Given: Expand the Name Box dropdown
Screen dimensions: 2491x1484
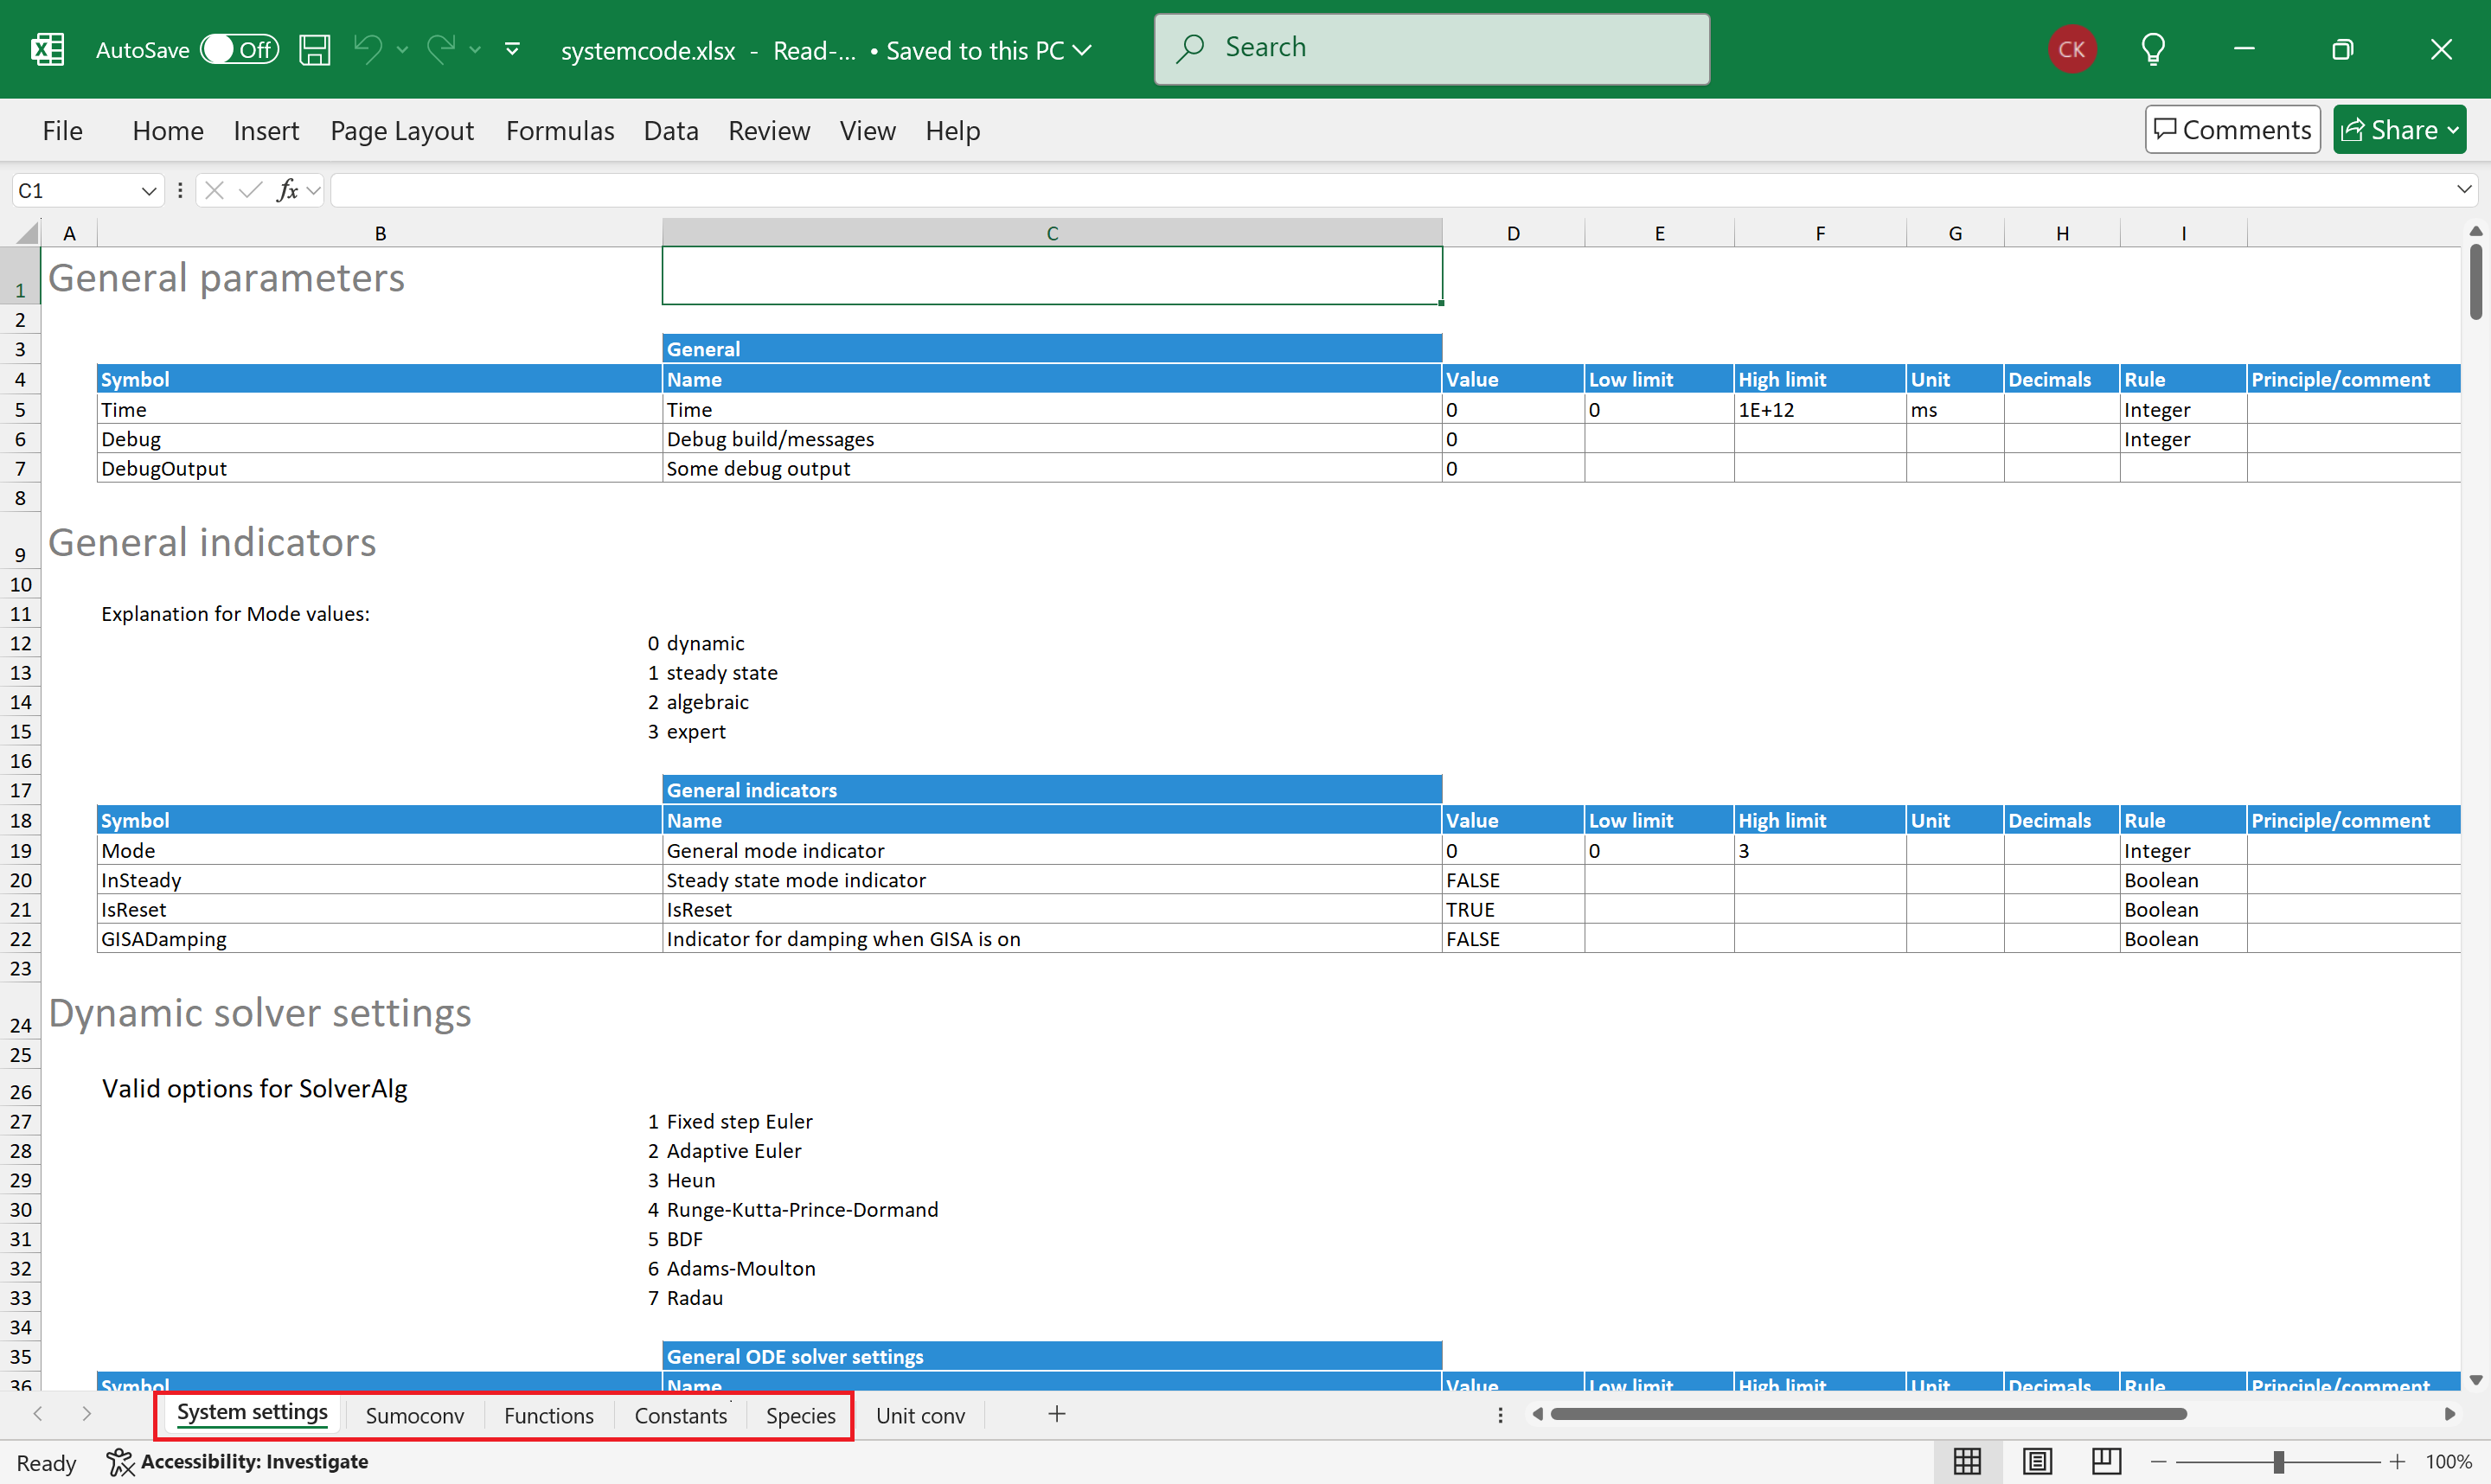Looking at the screenshot, I should (149, 190).
